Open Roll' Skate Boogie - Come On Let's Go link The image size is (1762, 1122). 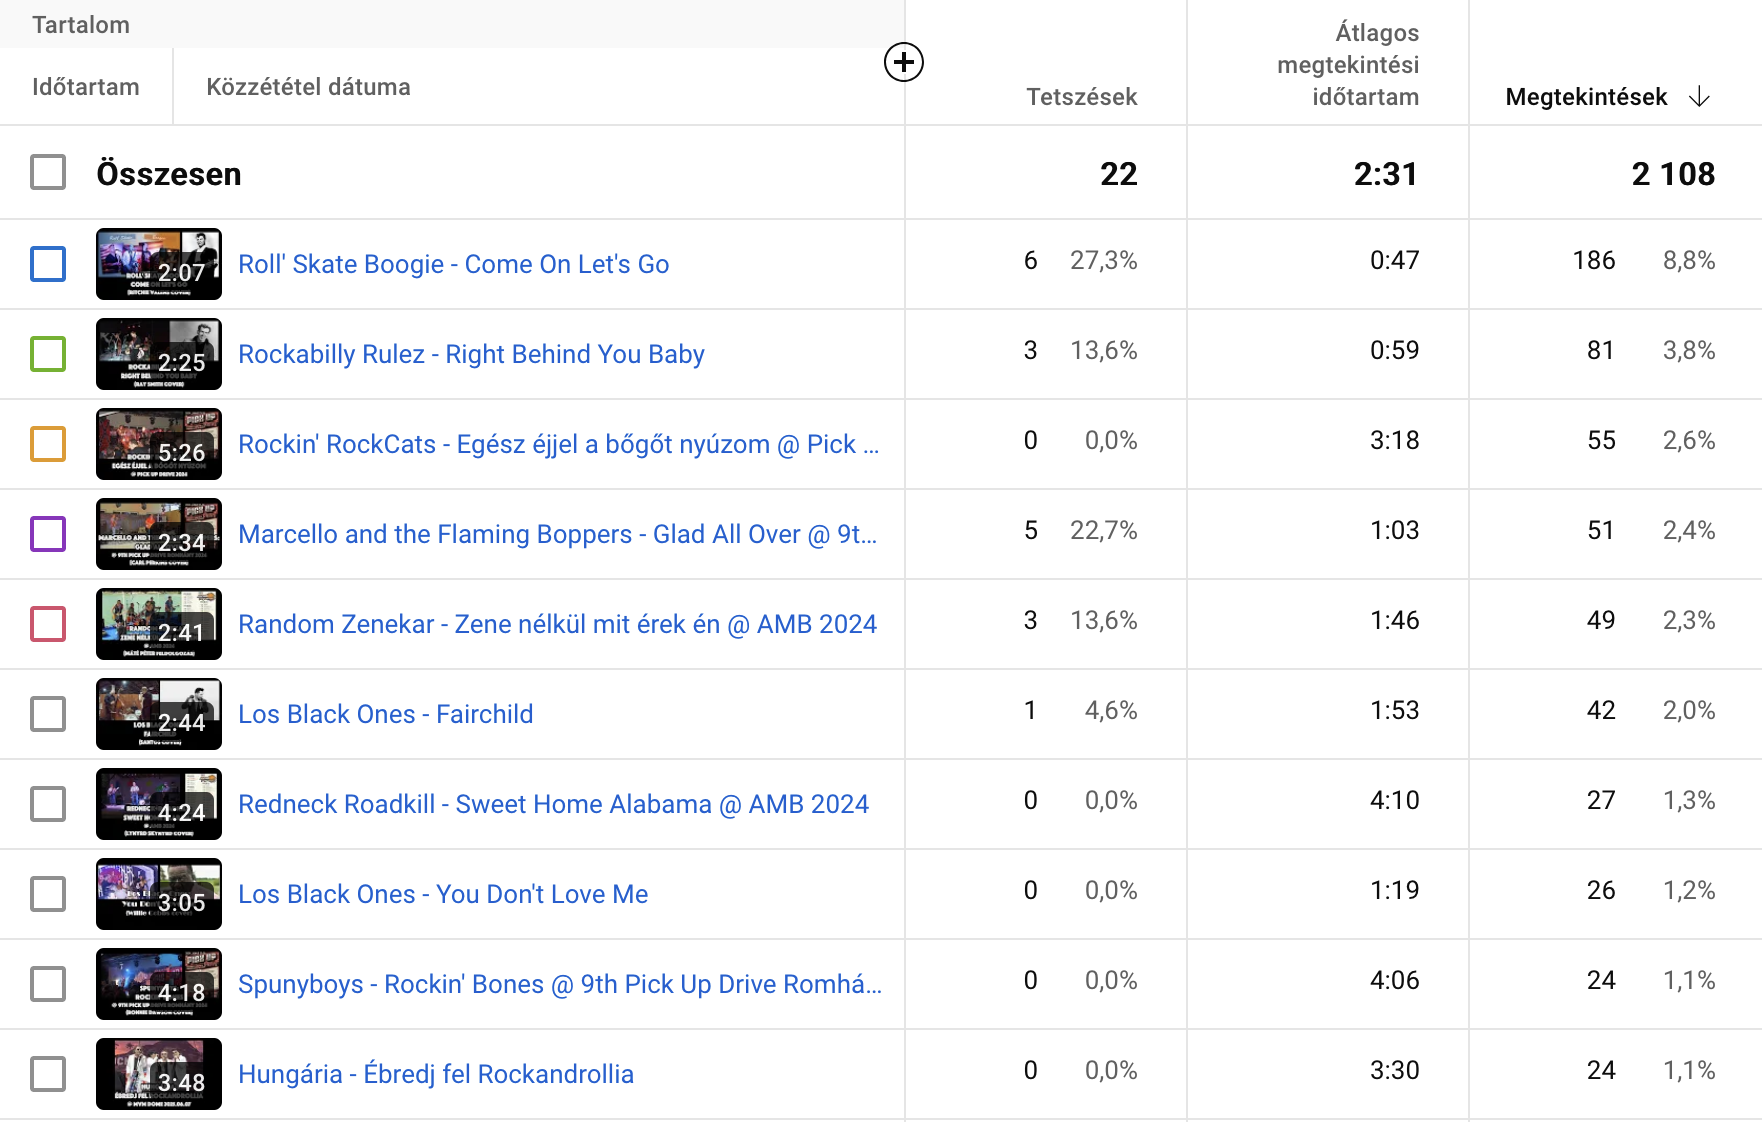(x=453, y=264)
